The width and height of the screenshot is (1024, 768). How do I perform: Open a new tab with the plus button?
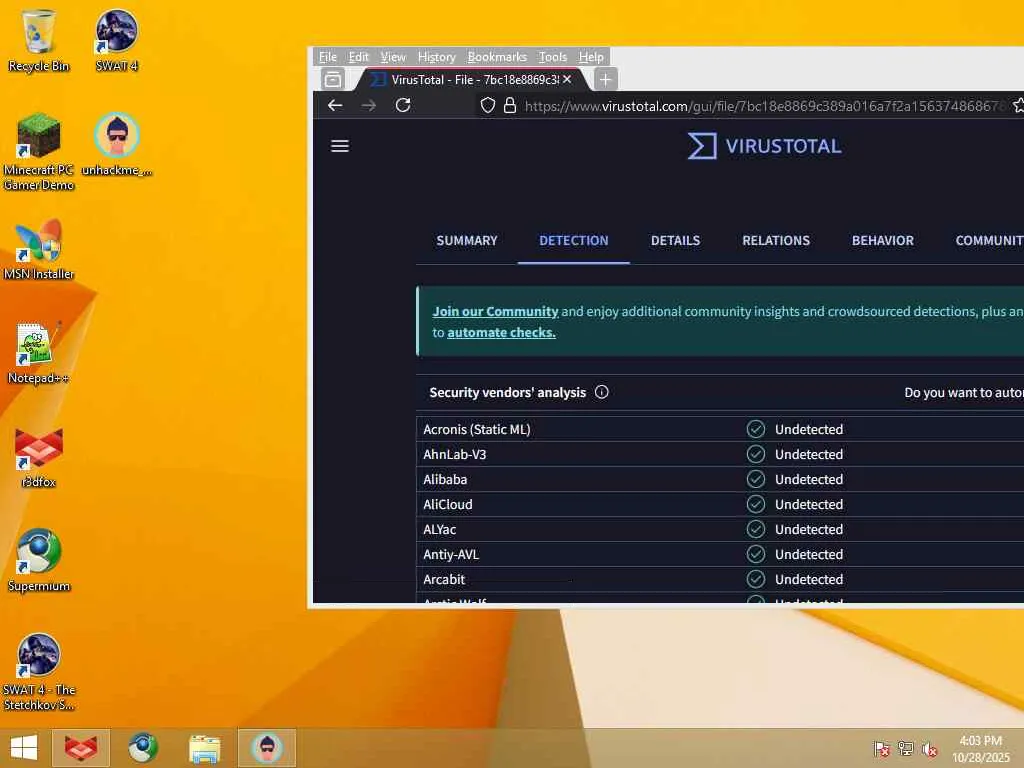(x=605, y=80)
